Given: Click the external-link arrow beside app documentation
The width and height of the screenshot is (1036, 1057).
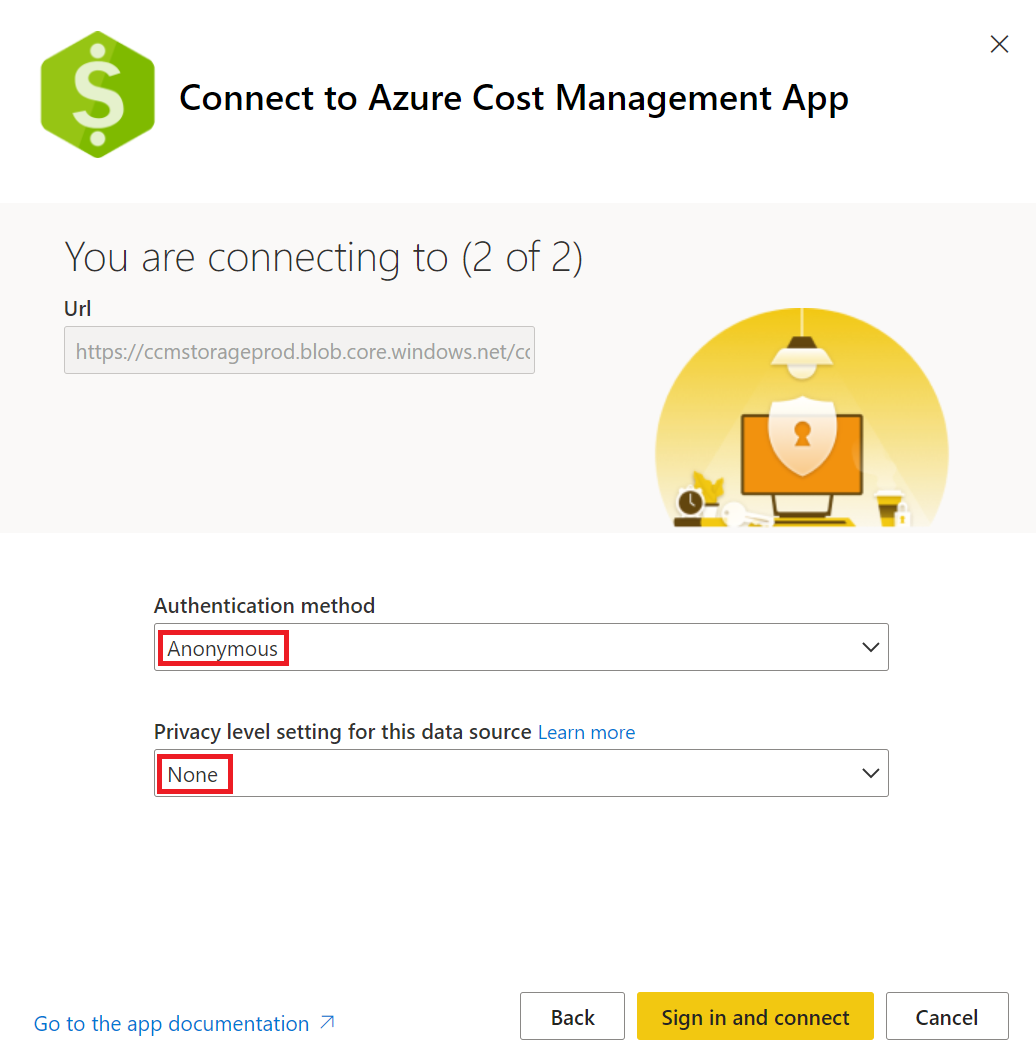Looking at the screenshot, I should tap(327, 1022).
